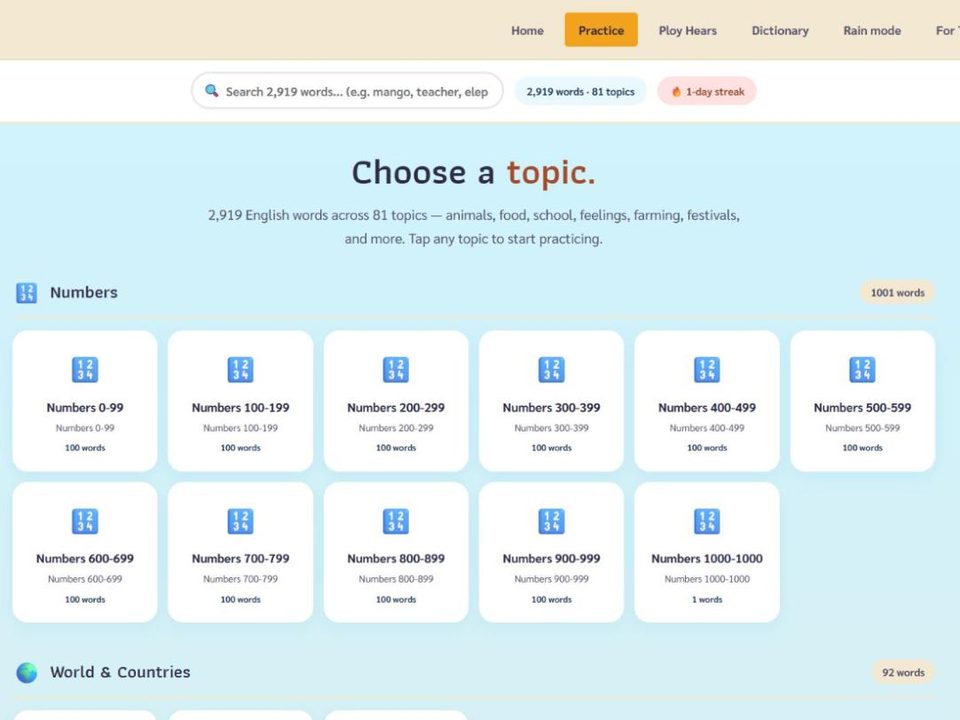Click the icon on Numbers 400-499 card
Image resolution: width=960 pixels, height=720 pixels.
[707, 370]
